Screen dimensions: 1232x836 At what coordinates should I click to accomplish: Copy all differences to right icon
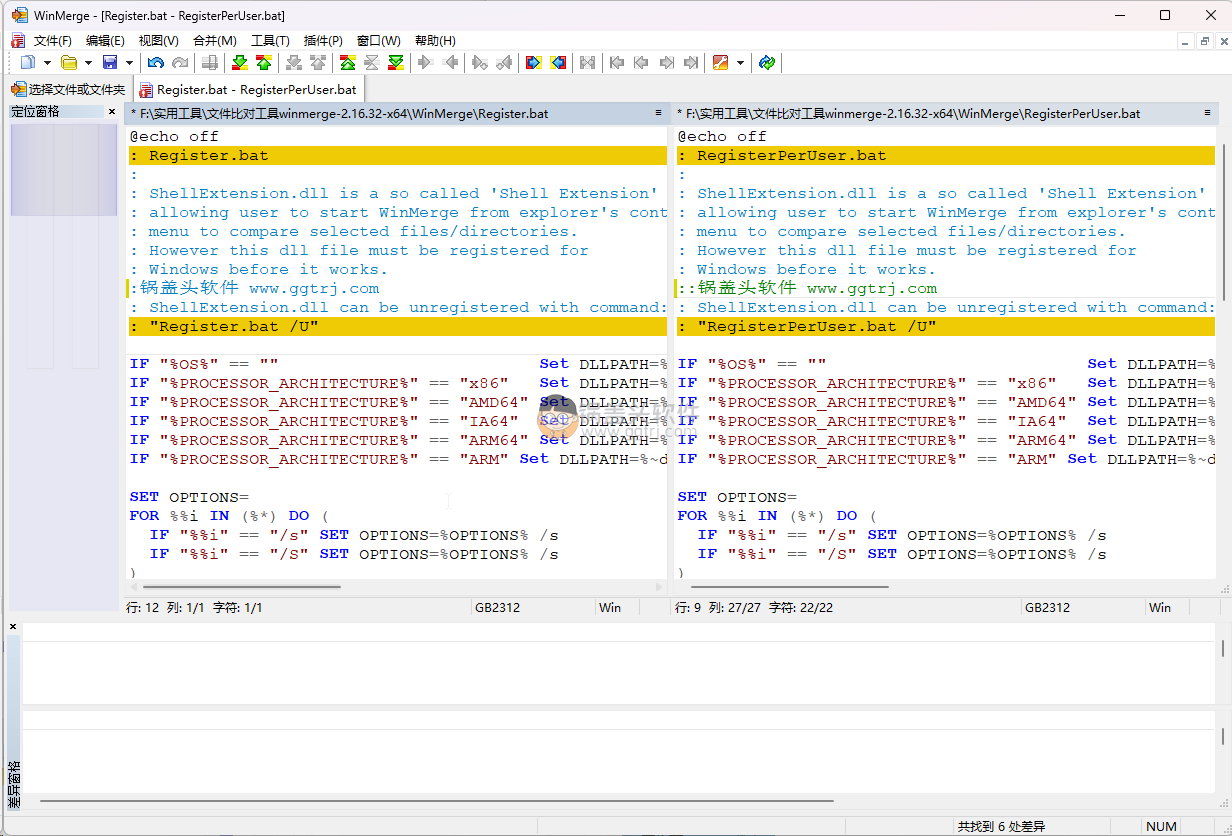[534, 62]
